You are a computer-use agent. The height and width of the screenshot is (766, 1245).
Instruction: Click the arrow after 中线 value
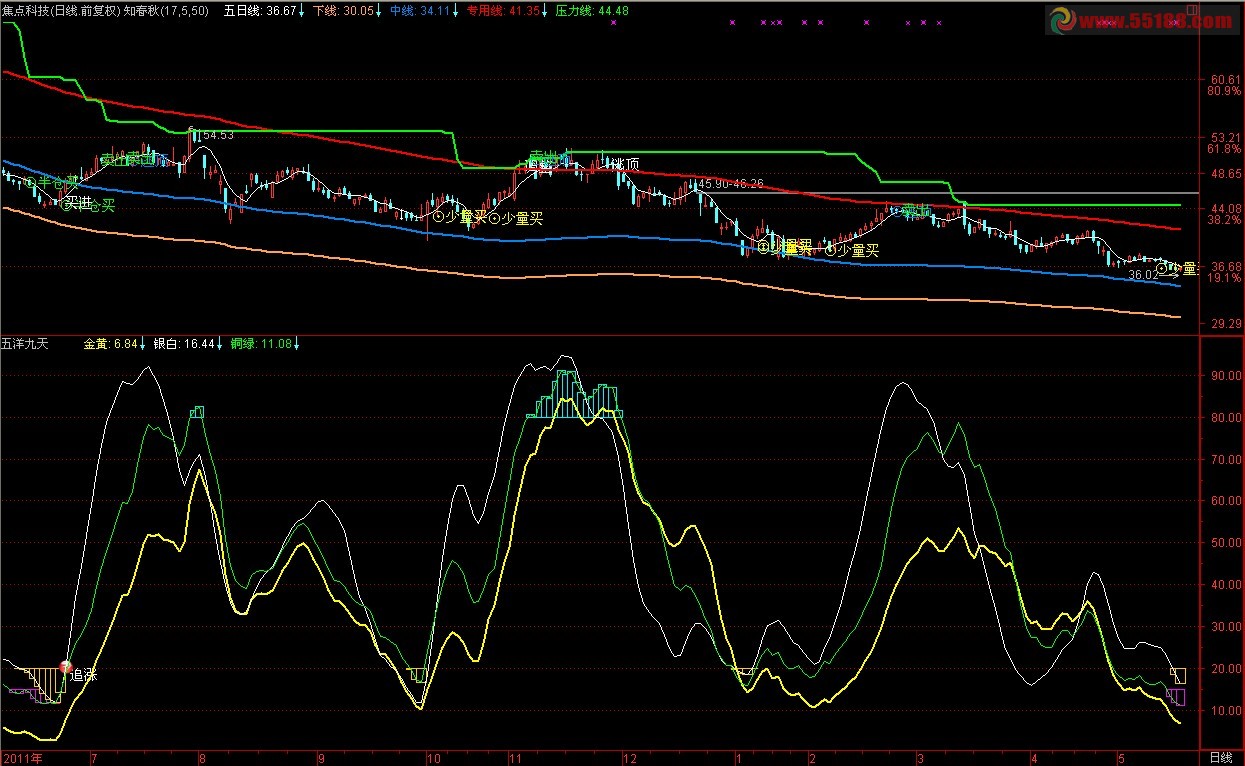pyautogui.click(x=456, y=10)
